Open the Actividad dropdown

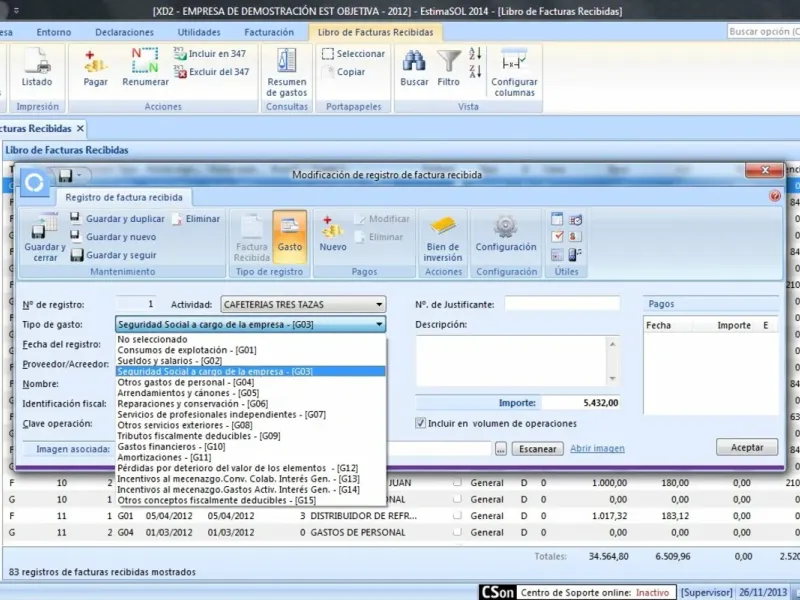click(x=303, y=305)
